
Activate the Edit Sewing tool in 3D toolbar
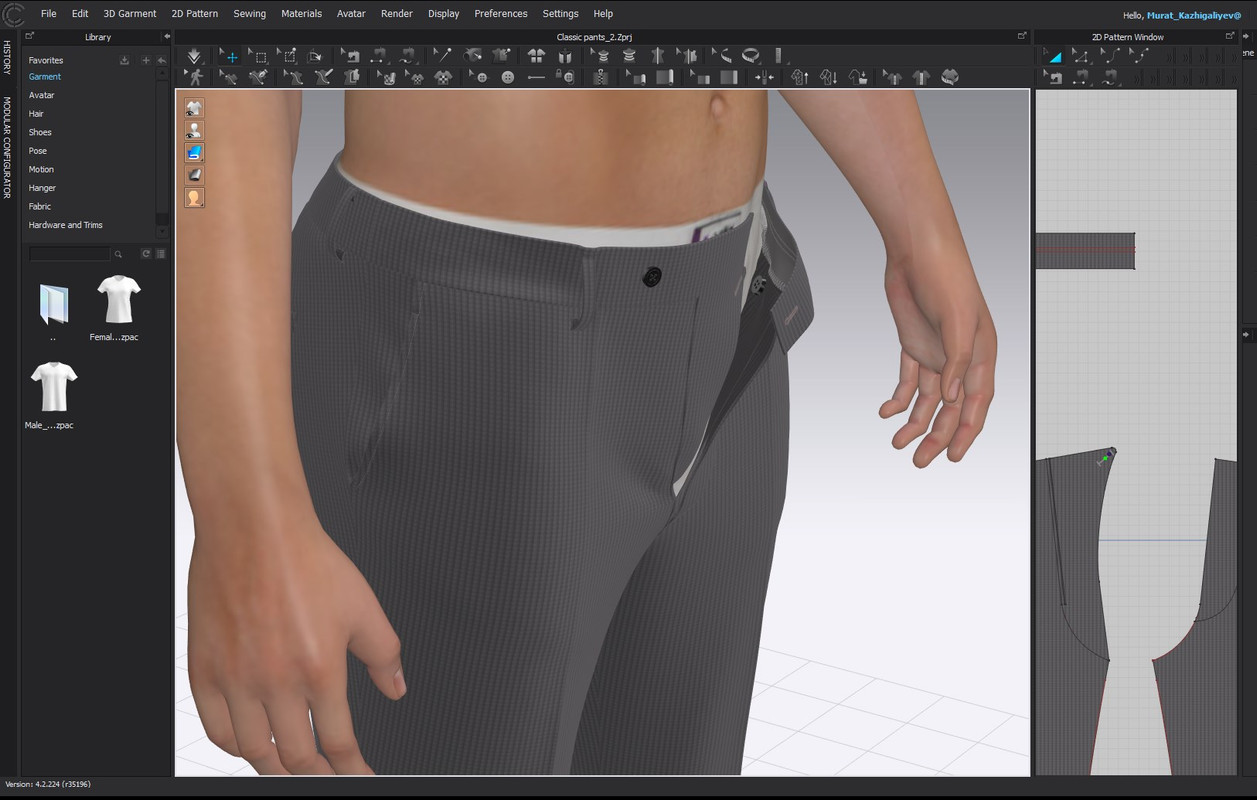[350, 57]
